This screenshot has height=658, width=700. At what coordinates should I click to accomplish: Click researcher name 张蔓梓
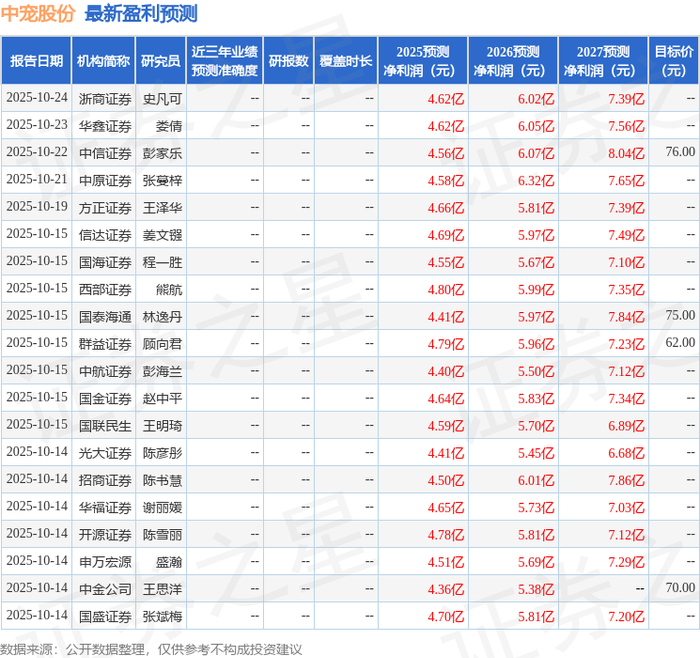click(x=162, y=180)
